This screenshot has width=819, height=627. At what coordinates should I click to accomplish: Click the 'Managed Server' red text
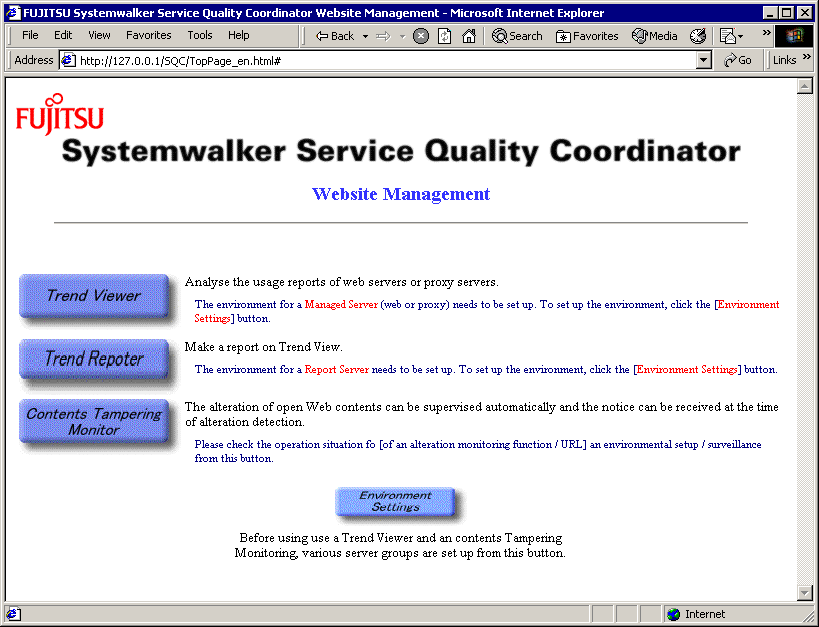[341, 305]
